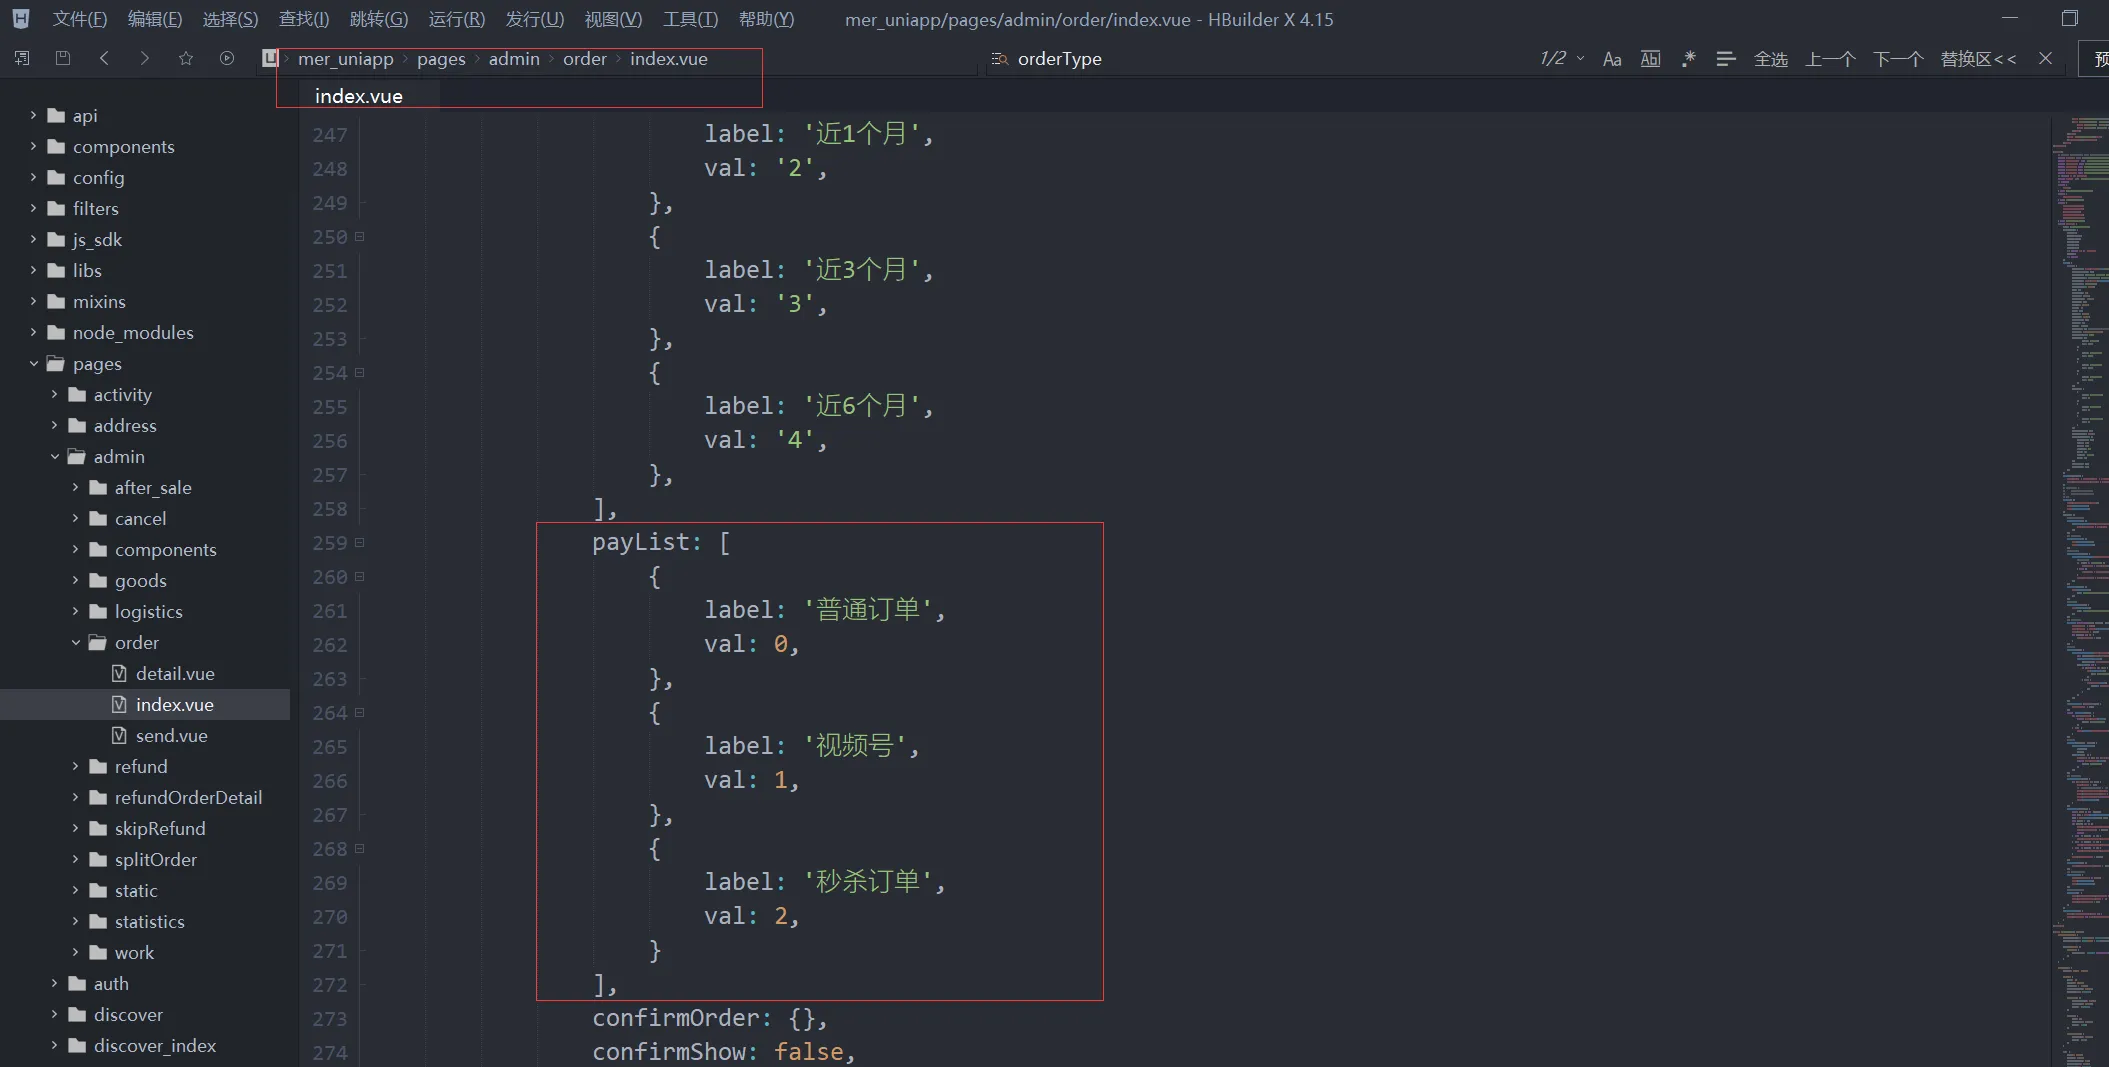The height and width of the screenshot is (1067, 2109).
Task: Click pages in the breadcrumb path
Action: pyautogui.click(x=441, y=59)
